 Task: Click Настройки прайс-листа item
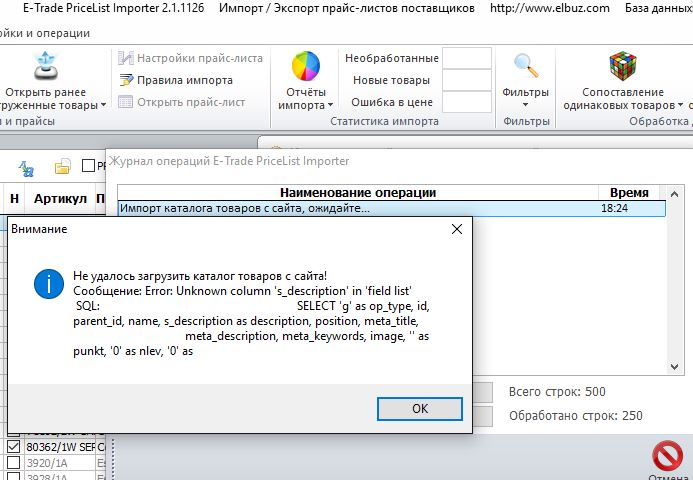point(200,58)
